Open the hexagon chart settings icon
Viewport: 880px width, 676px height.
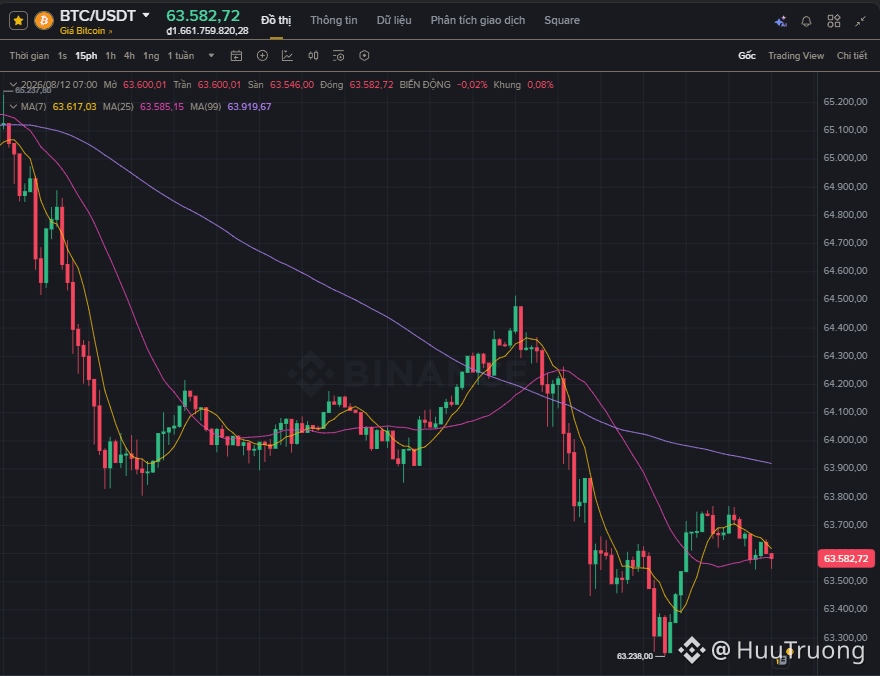click(x=364, y=56)
